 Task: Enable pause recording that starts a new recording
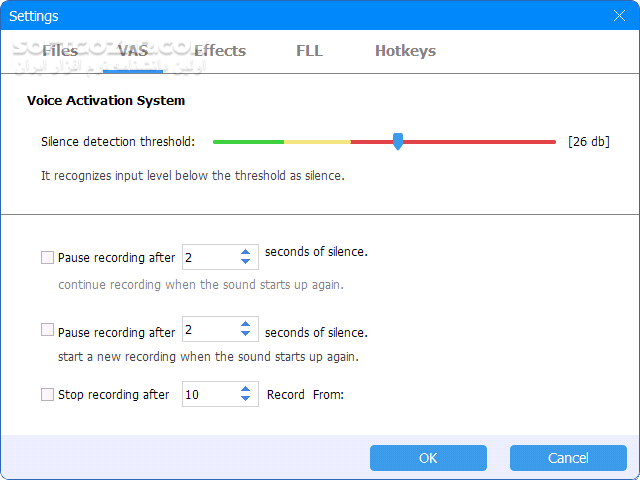pyautogui.click(x=47, y=330)
